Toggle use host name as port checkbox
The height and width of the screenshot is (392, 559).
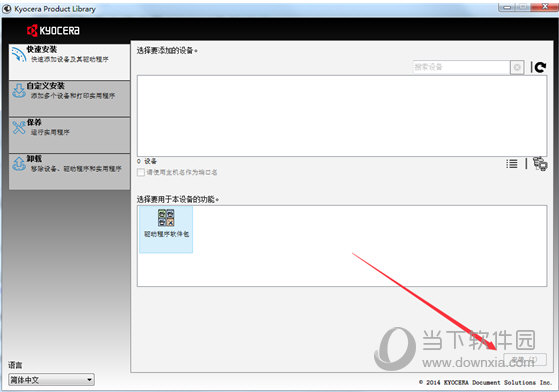point(141,172)
